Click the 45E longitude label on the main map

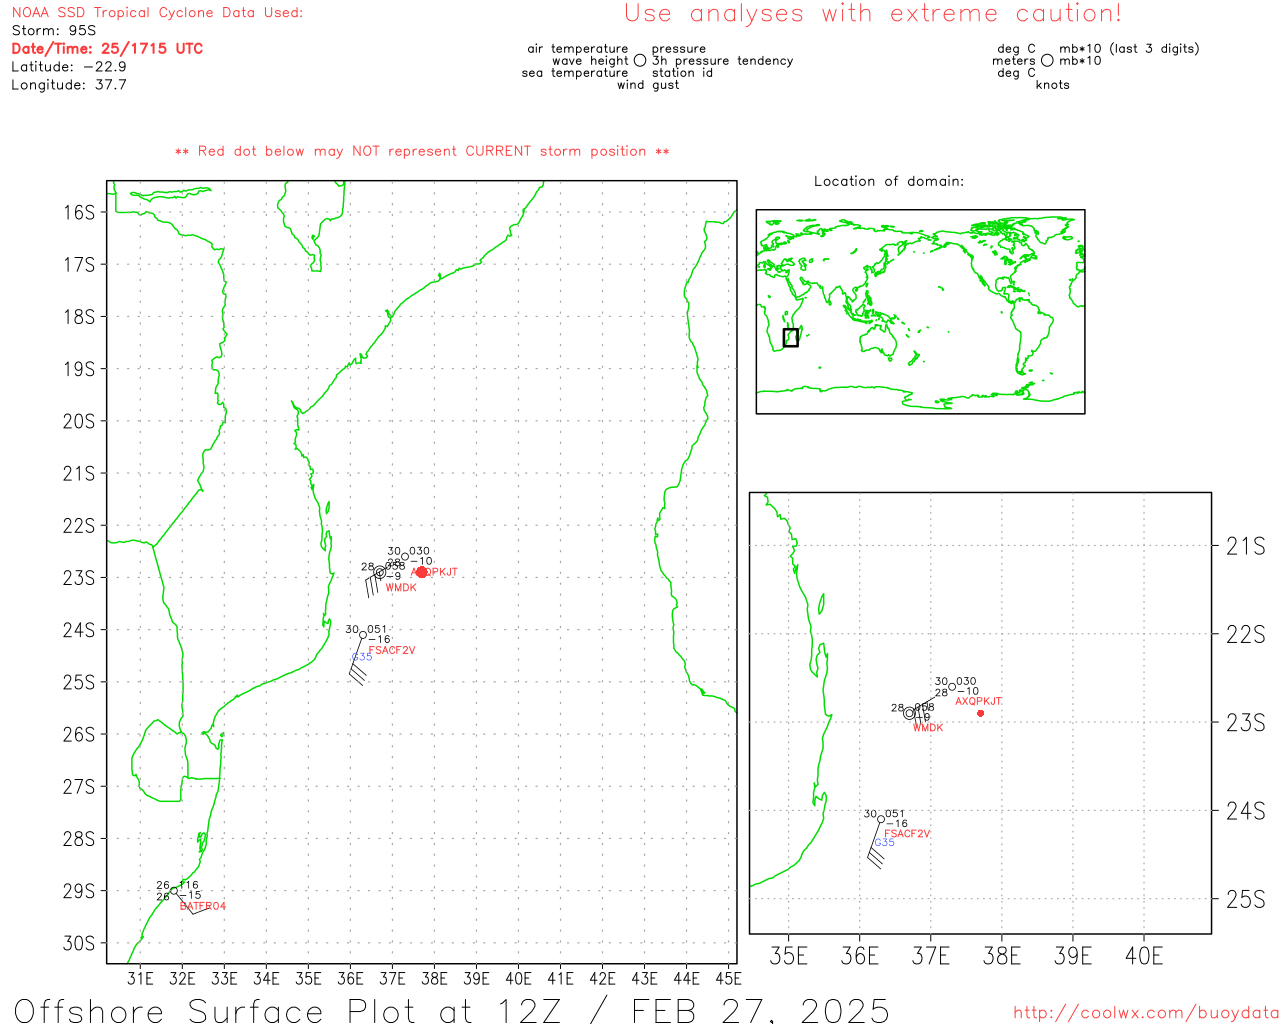coord(728,978)
